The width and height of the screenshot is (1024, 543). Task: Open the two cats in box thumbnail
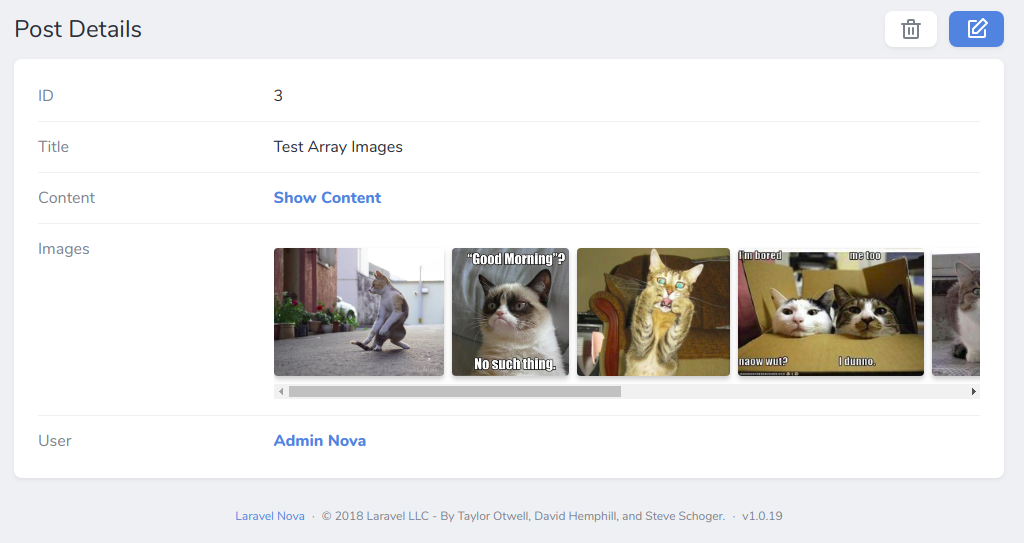[831, 312]
